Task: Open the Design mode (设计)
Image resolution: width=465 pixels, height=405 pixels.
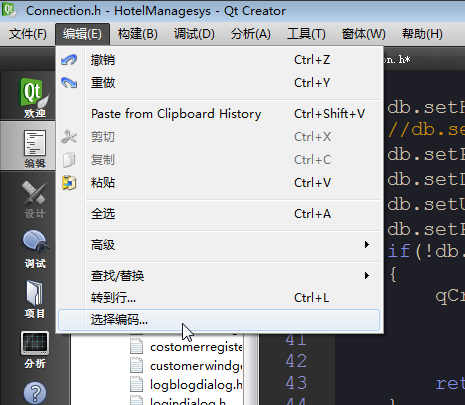Action: (x=34, y=199)
